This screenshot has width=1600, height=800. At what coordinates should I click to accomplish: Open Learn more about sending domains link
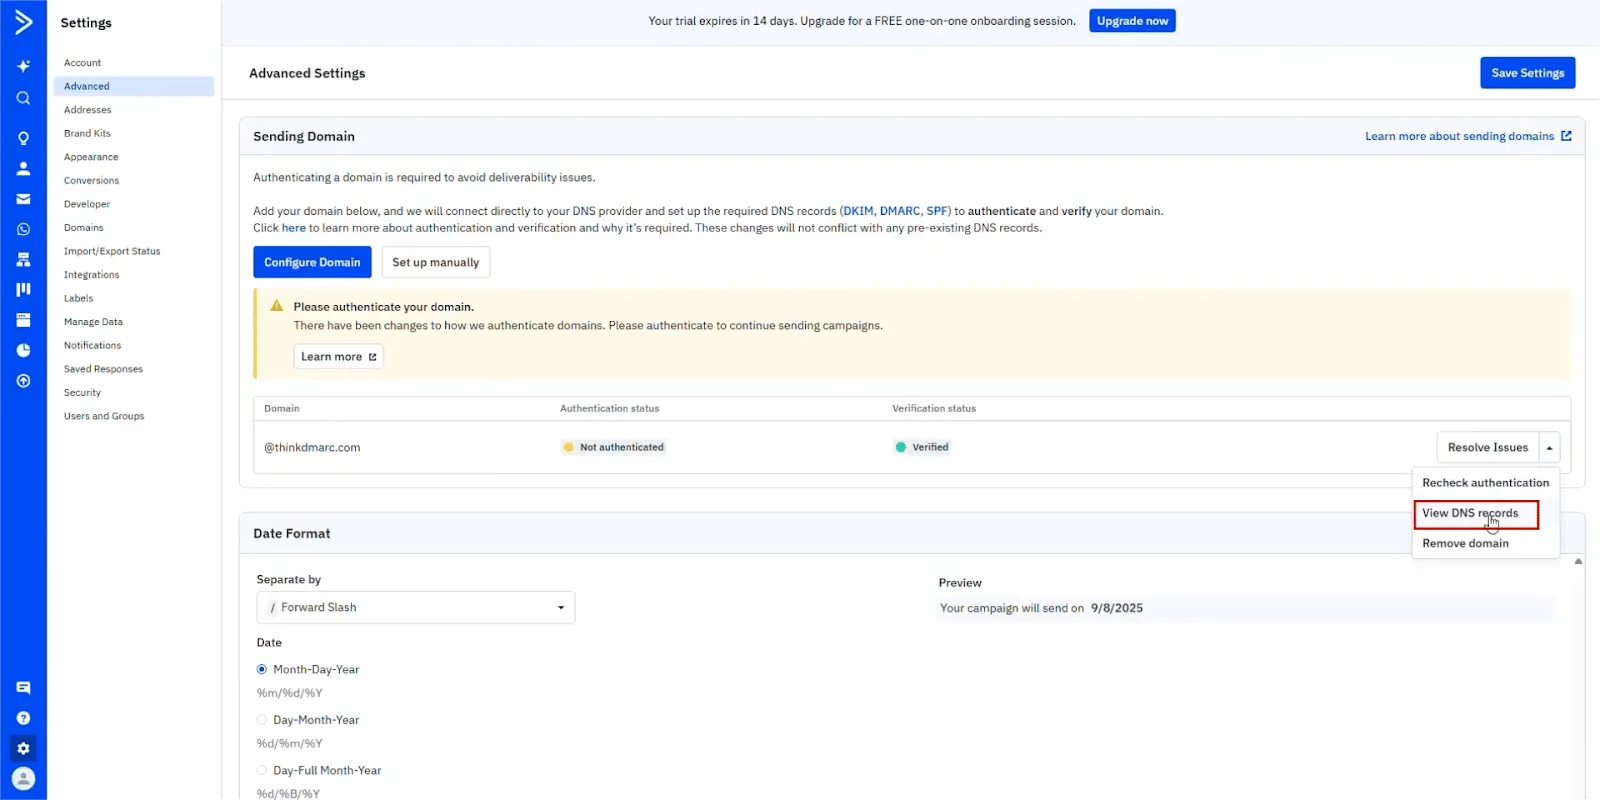pos(1468,136)
